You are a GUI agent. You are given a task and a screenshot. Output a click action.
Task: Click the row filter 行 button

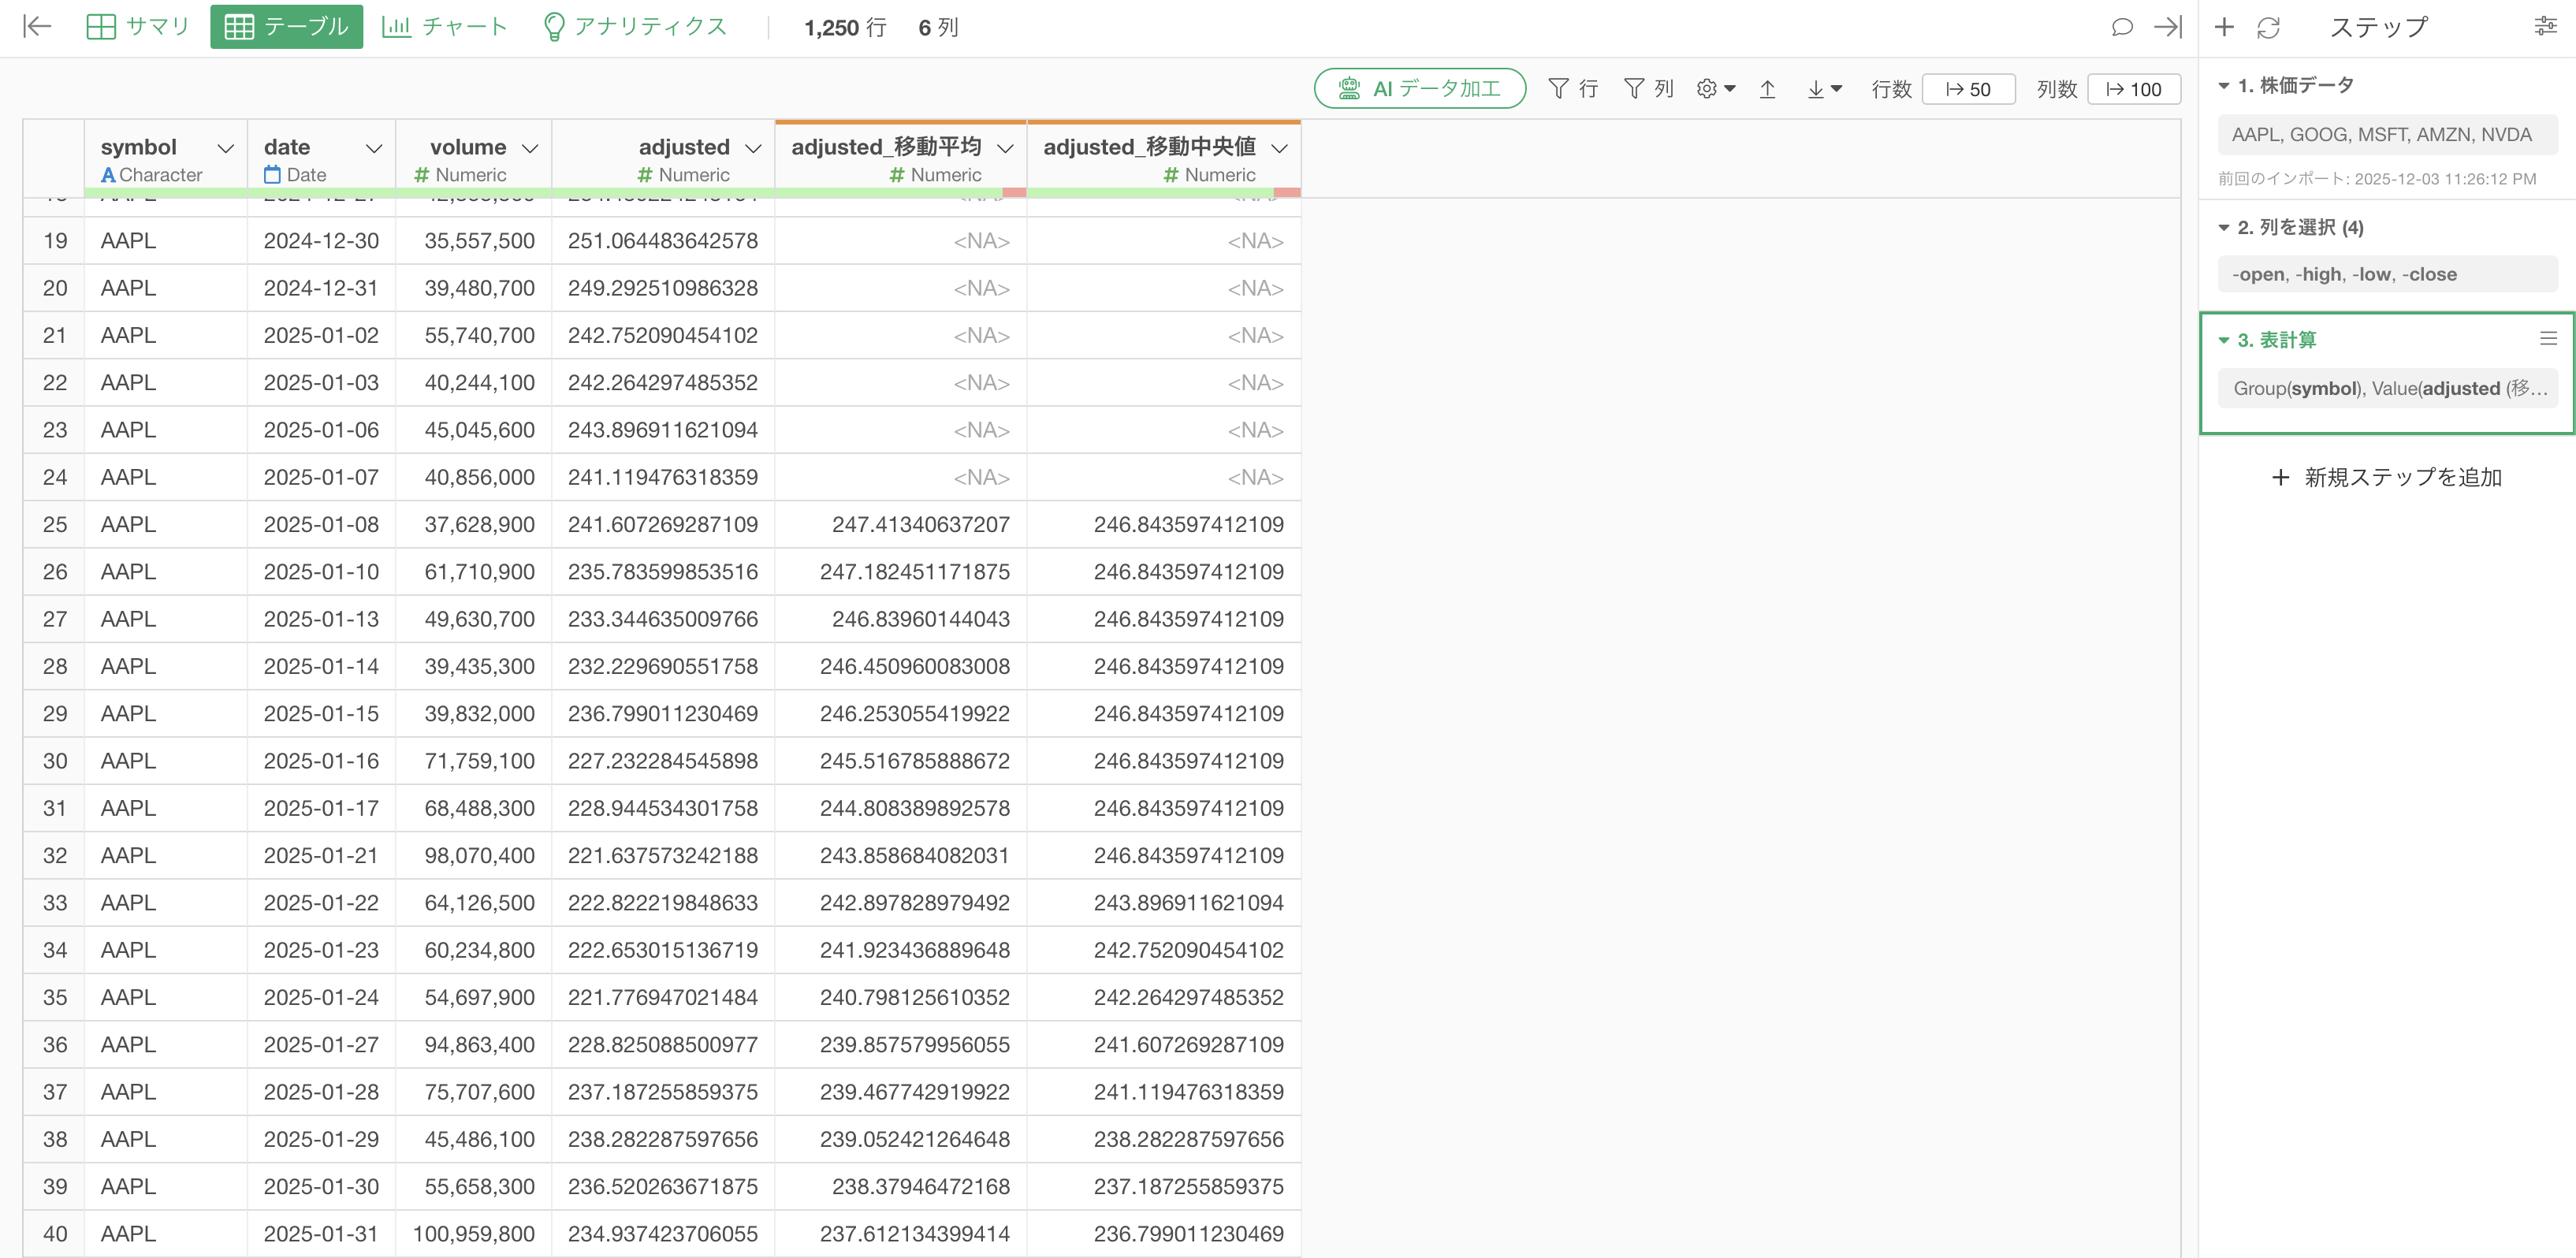(x=1573, y=89)
